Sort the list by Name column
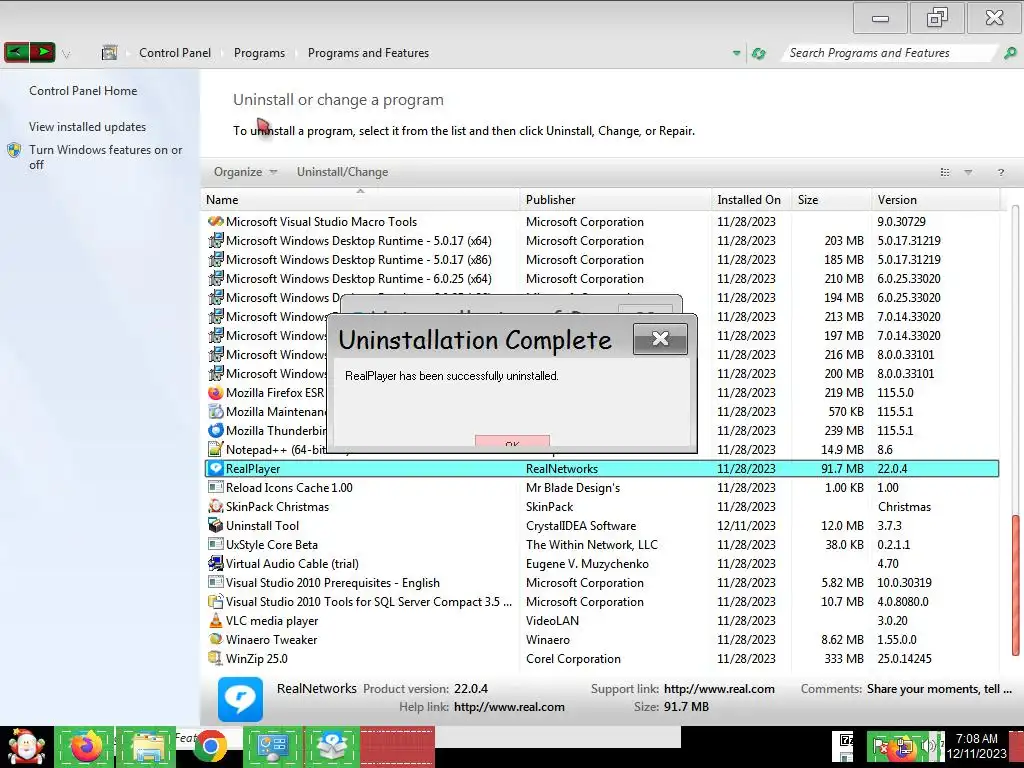Viewport: 1024px width, 768px height. pos(360,200)
